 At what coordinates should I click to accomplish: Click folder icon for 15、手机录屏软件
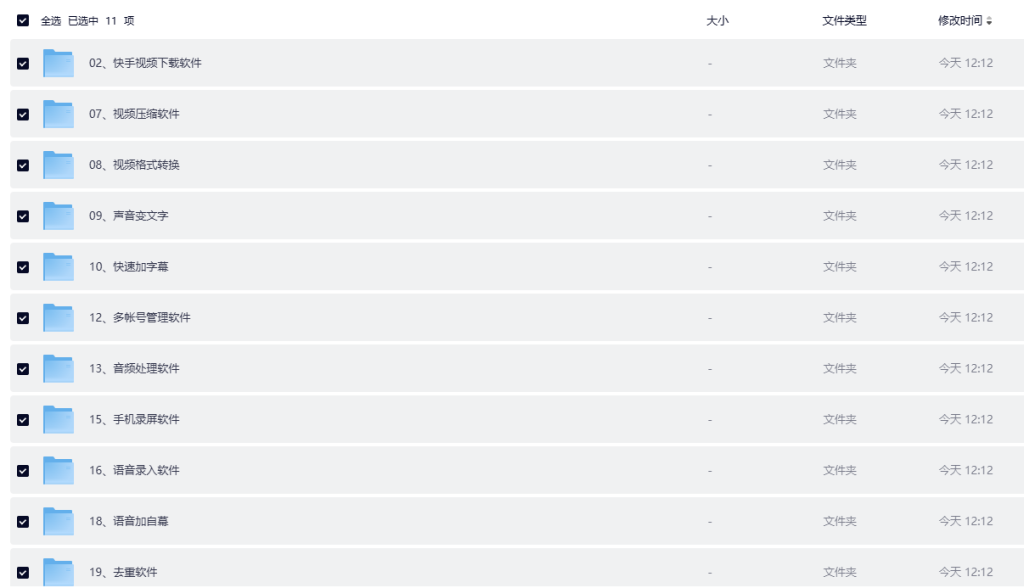(58, 420)
